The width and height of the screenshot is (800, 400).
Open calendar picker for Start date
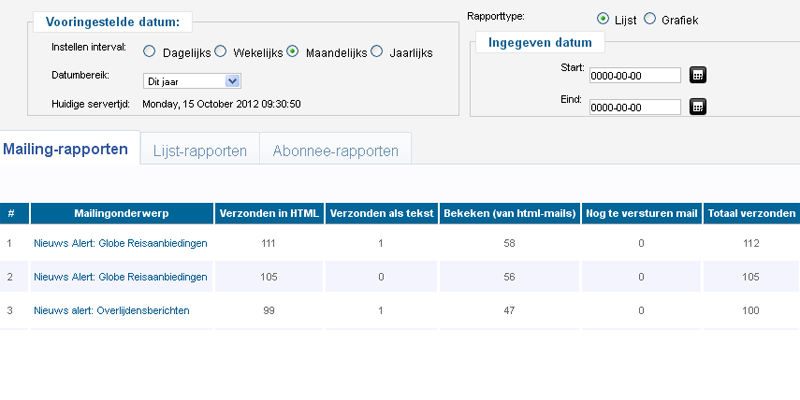click(x=698, y=75)
